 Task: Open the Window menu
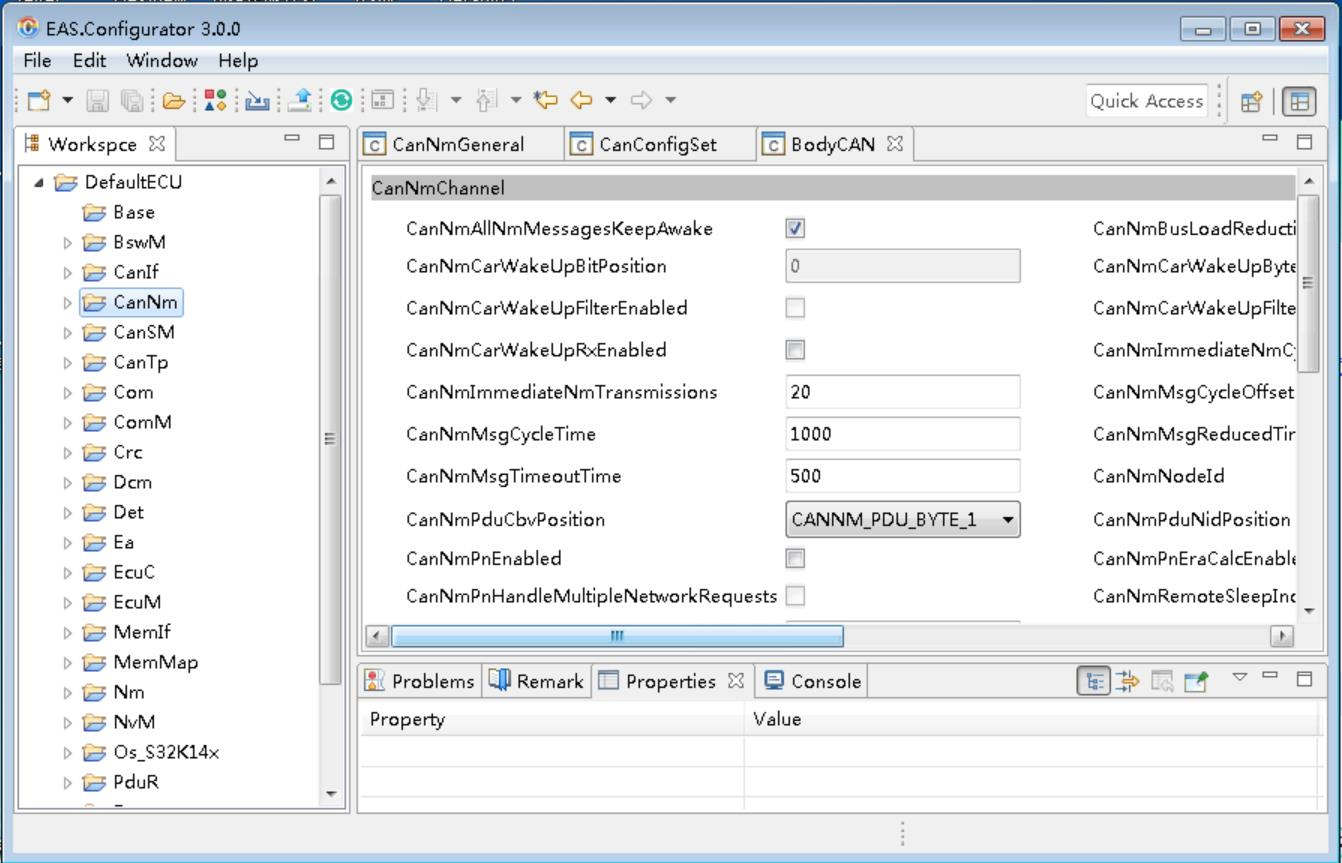(x=163, y=61)
